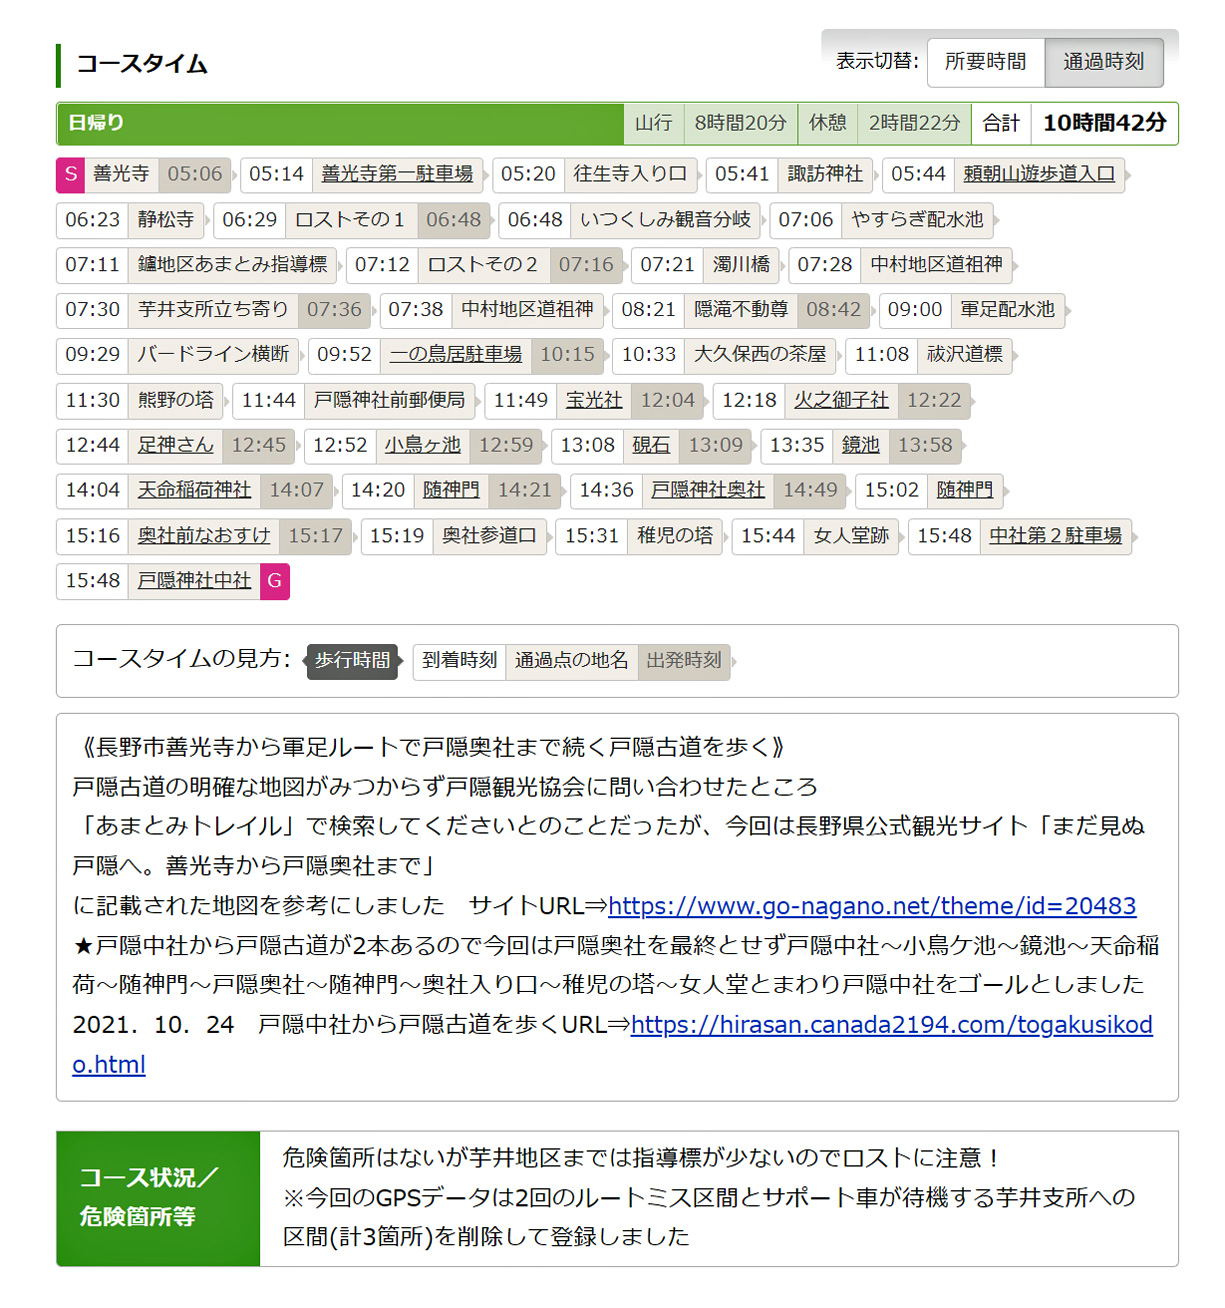Open the 善光寺第一駐車場 waypoint link
Screen dimensions: 1225x1308
397,174
